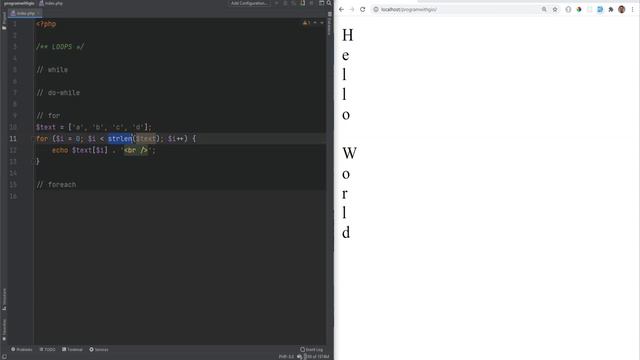Click the // foreach comment line
Image resolution: width=640 pixels, height=360 pixels.
click(56, 185)
